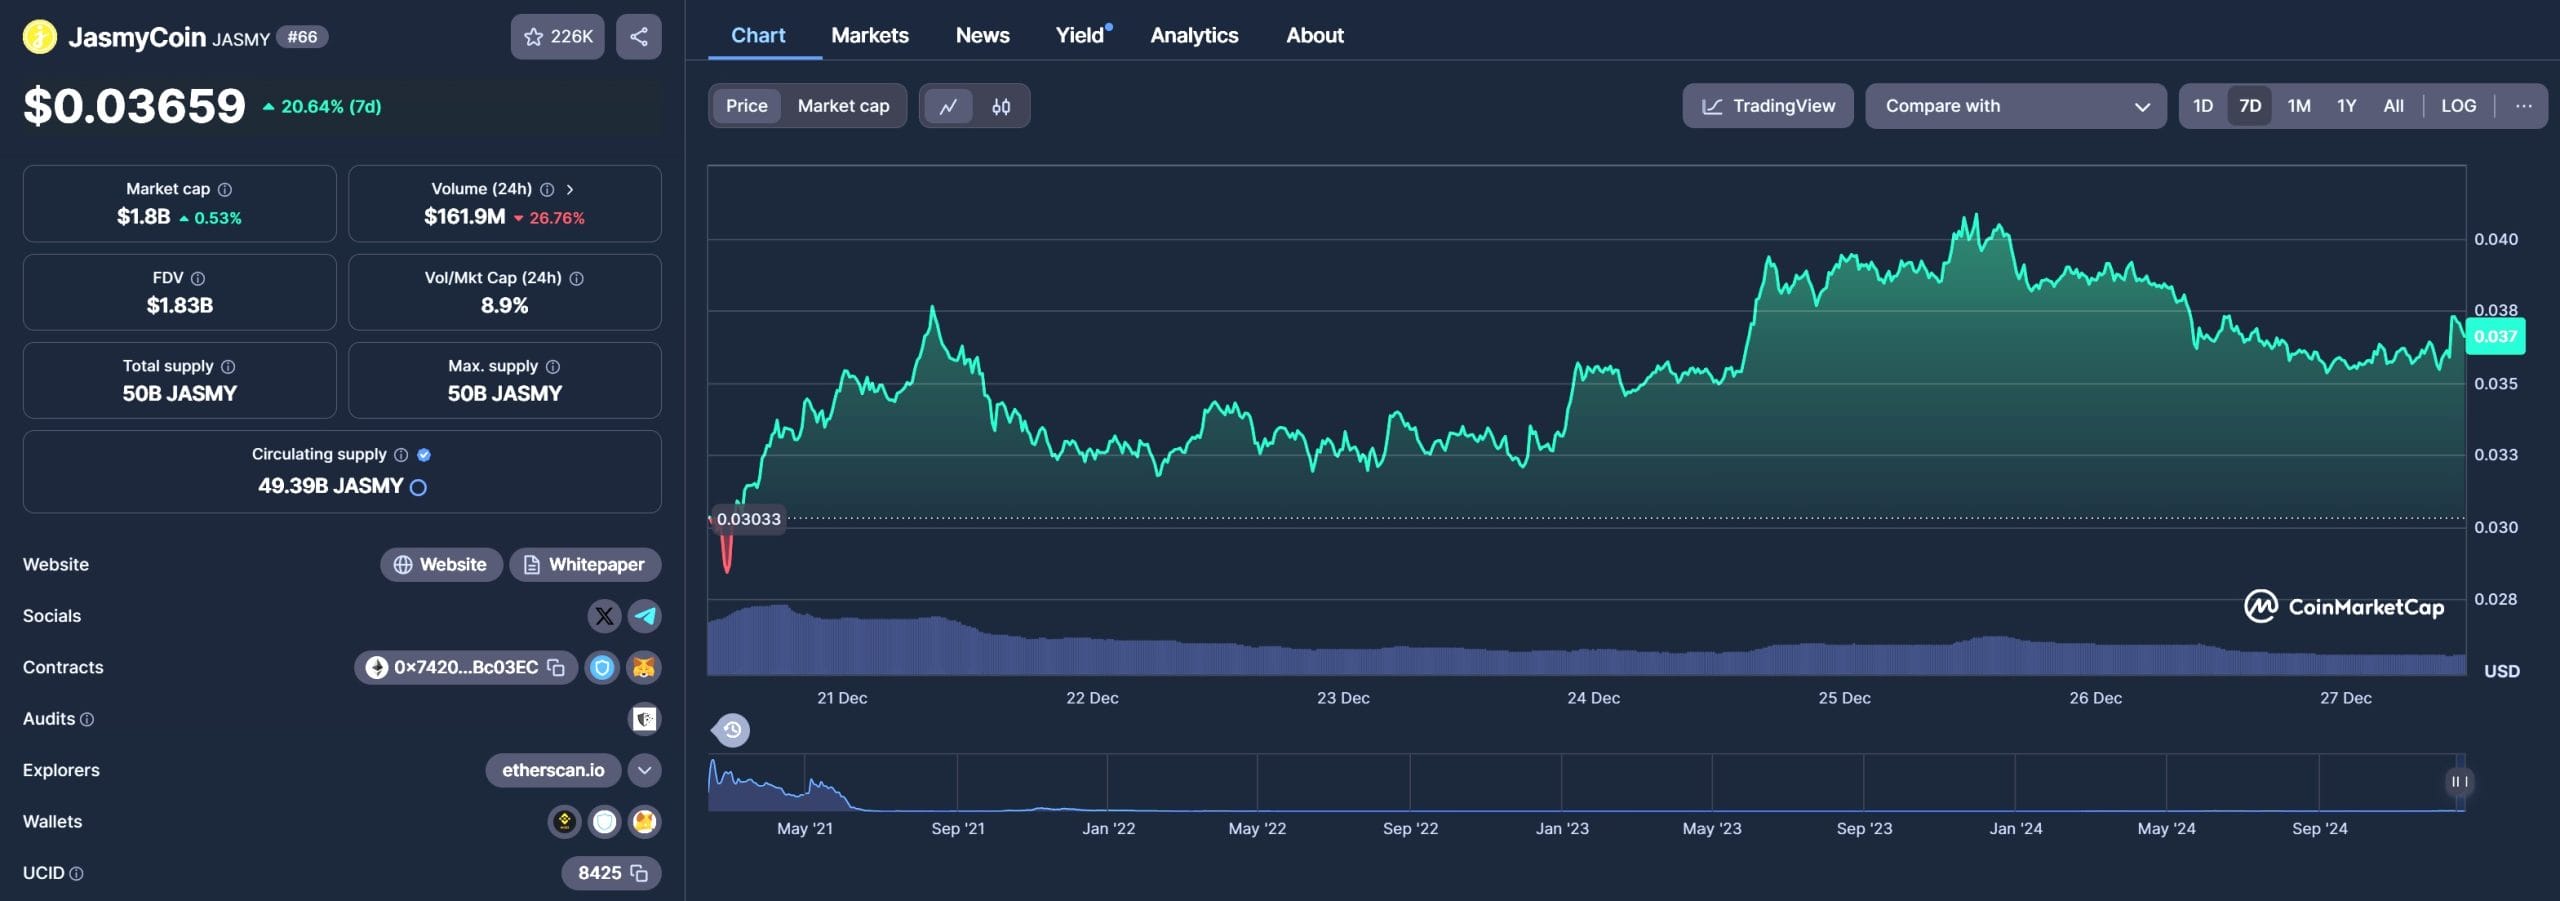Click the blue shield contract icon

pos(602,667)
